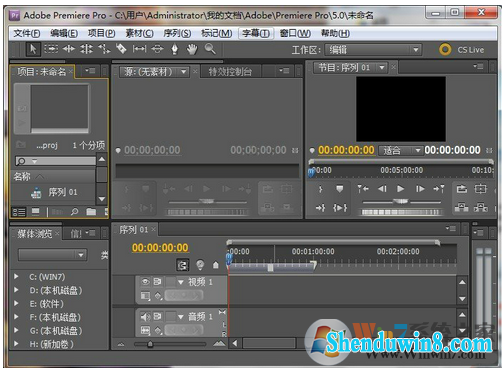The width and height of the screenshot is (502, 368).
Task: Select the Track Select tool
Action: [51, 49]
